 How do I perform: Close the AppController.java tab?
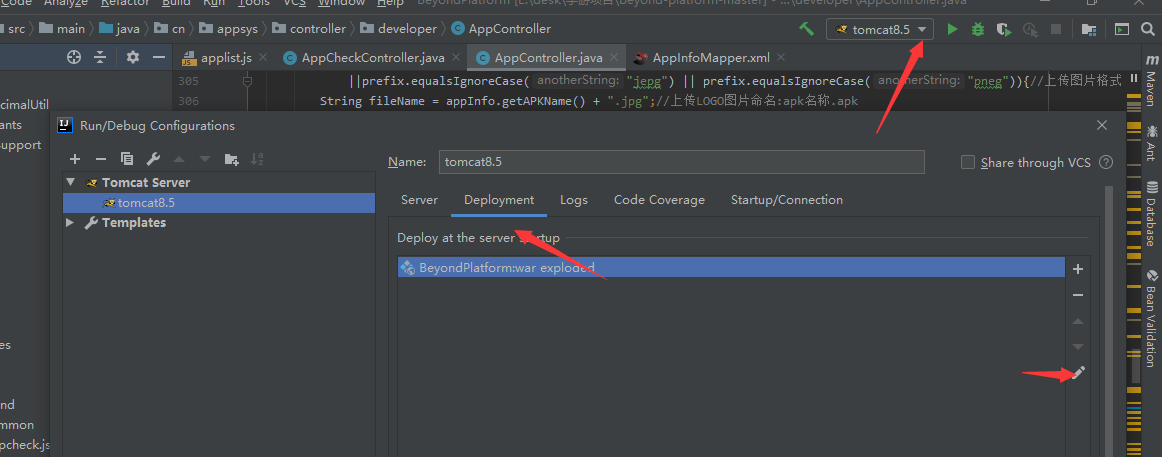(x=615, y=57)
